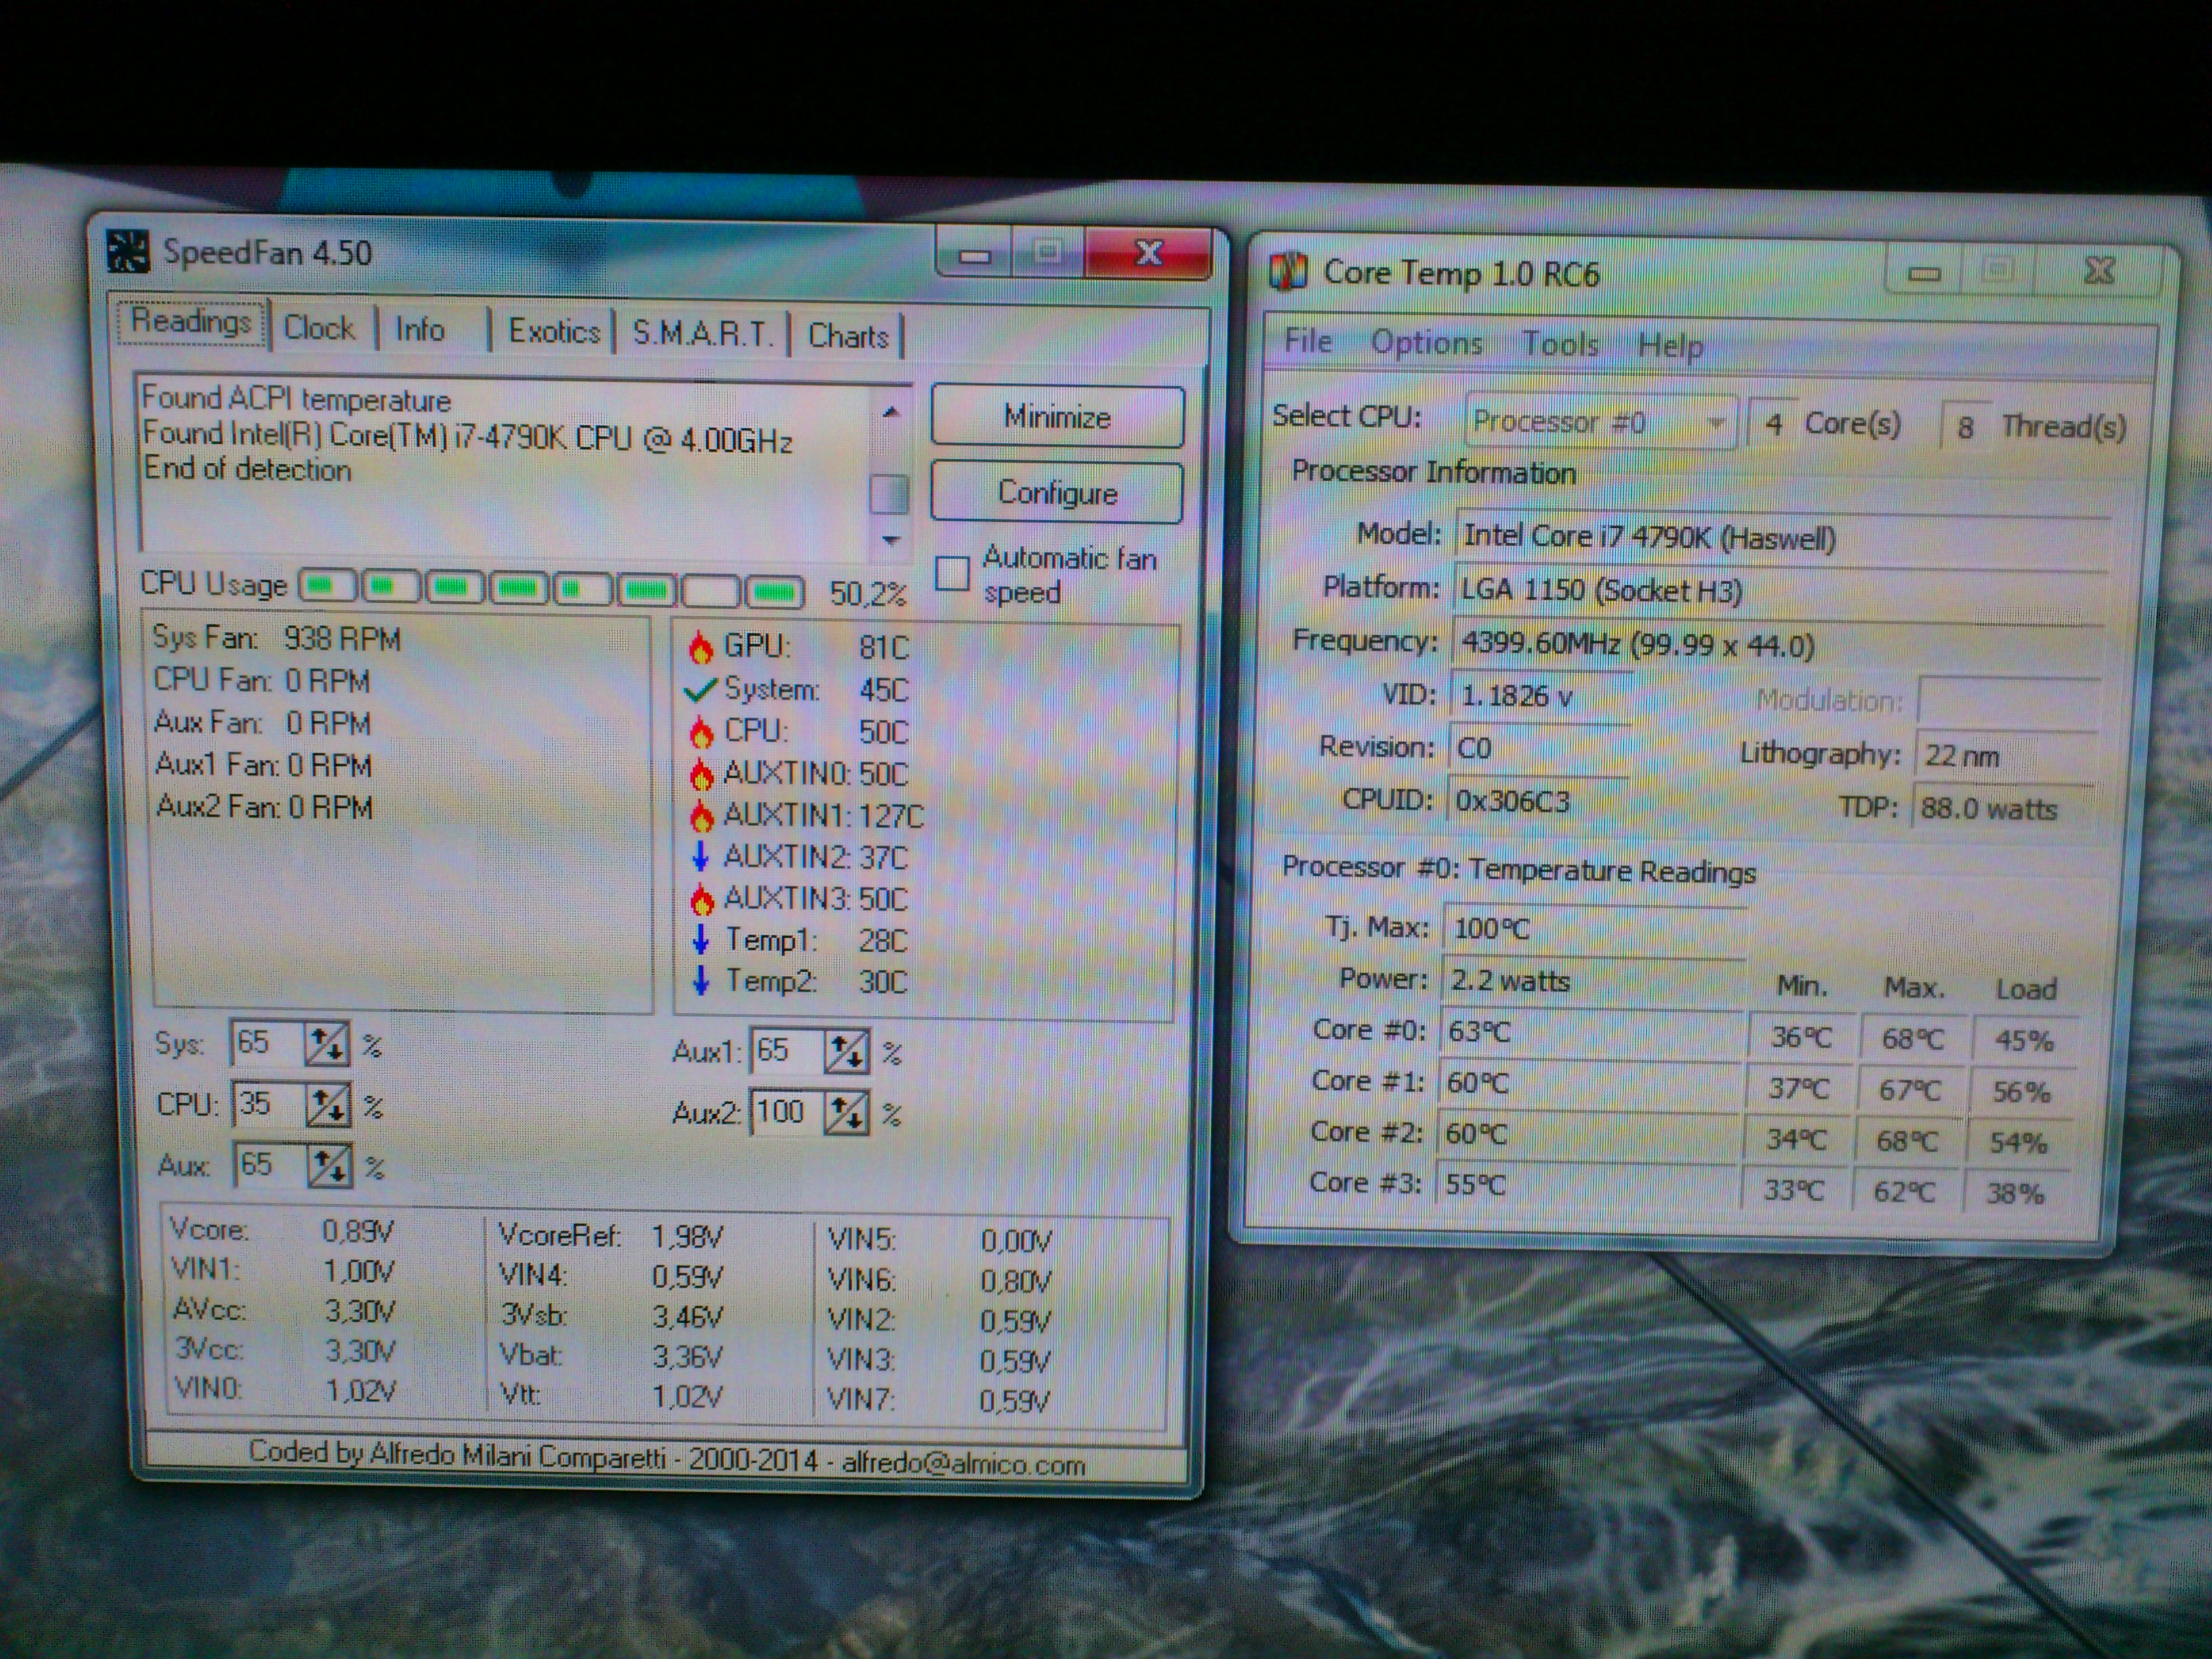
Task: Click the SpeedFan log scrollbar up arrow
Action: tap(891, 412)
